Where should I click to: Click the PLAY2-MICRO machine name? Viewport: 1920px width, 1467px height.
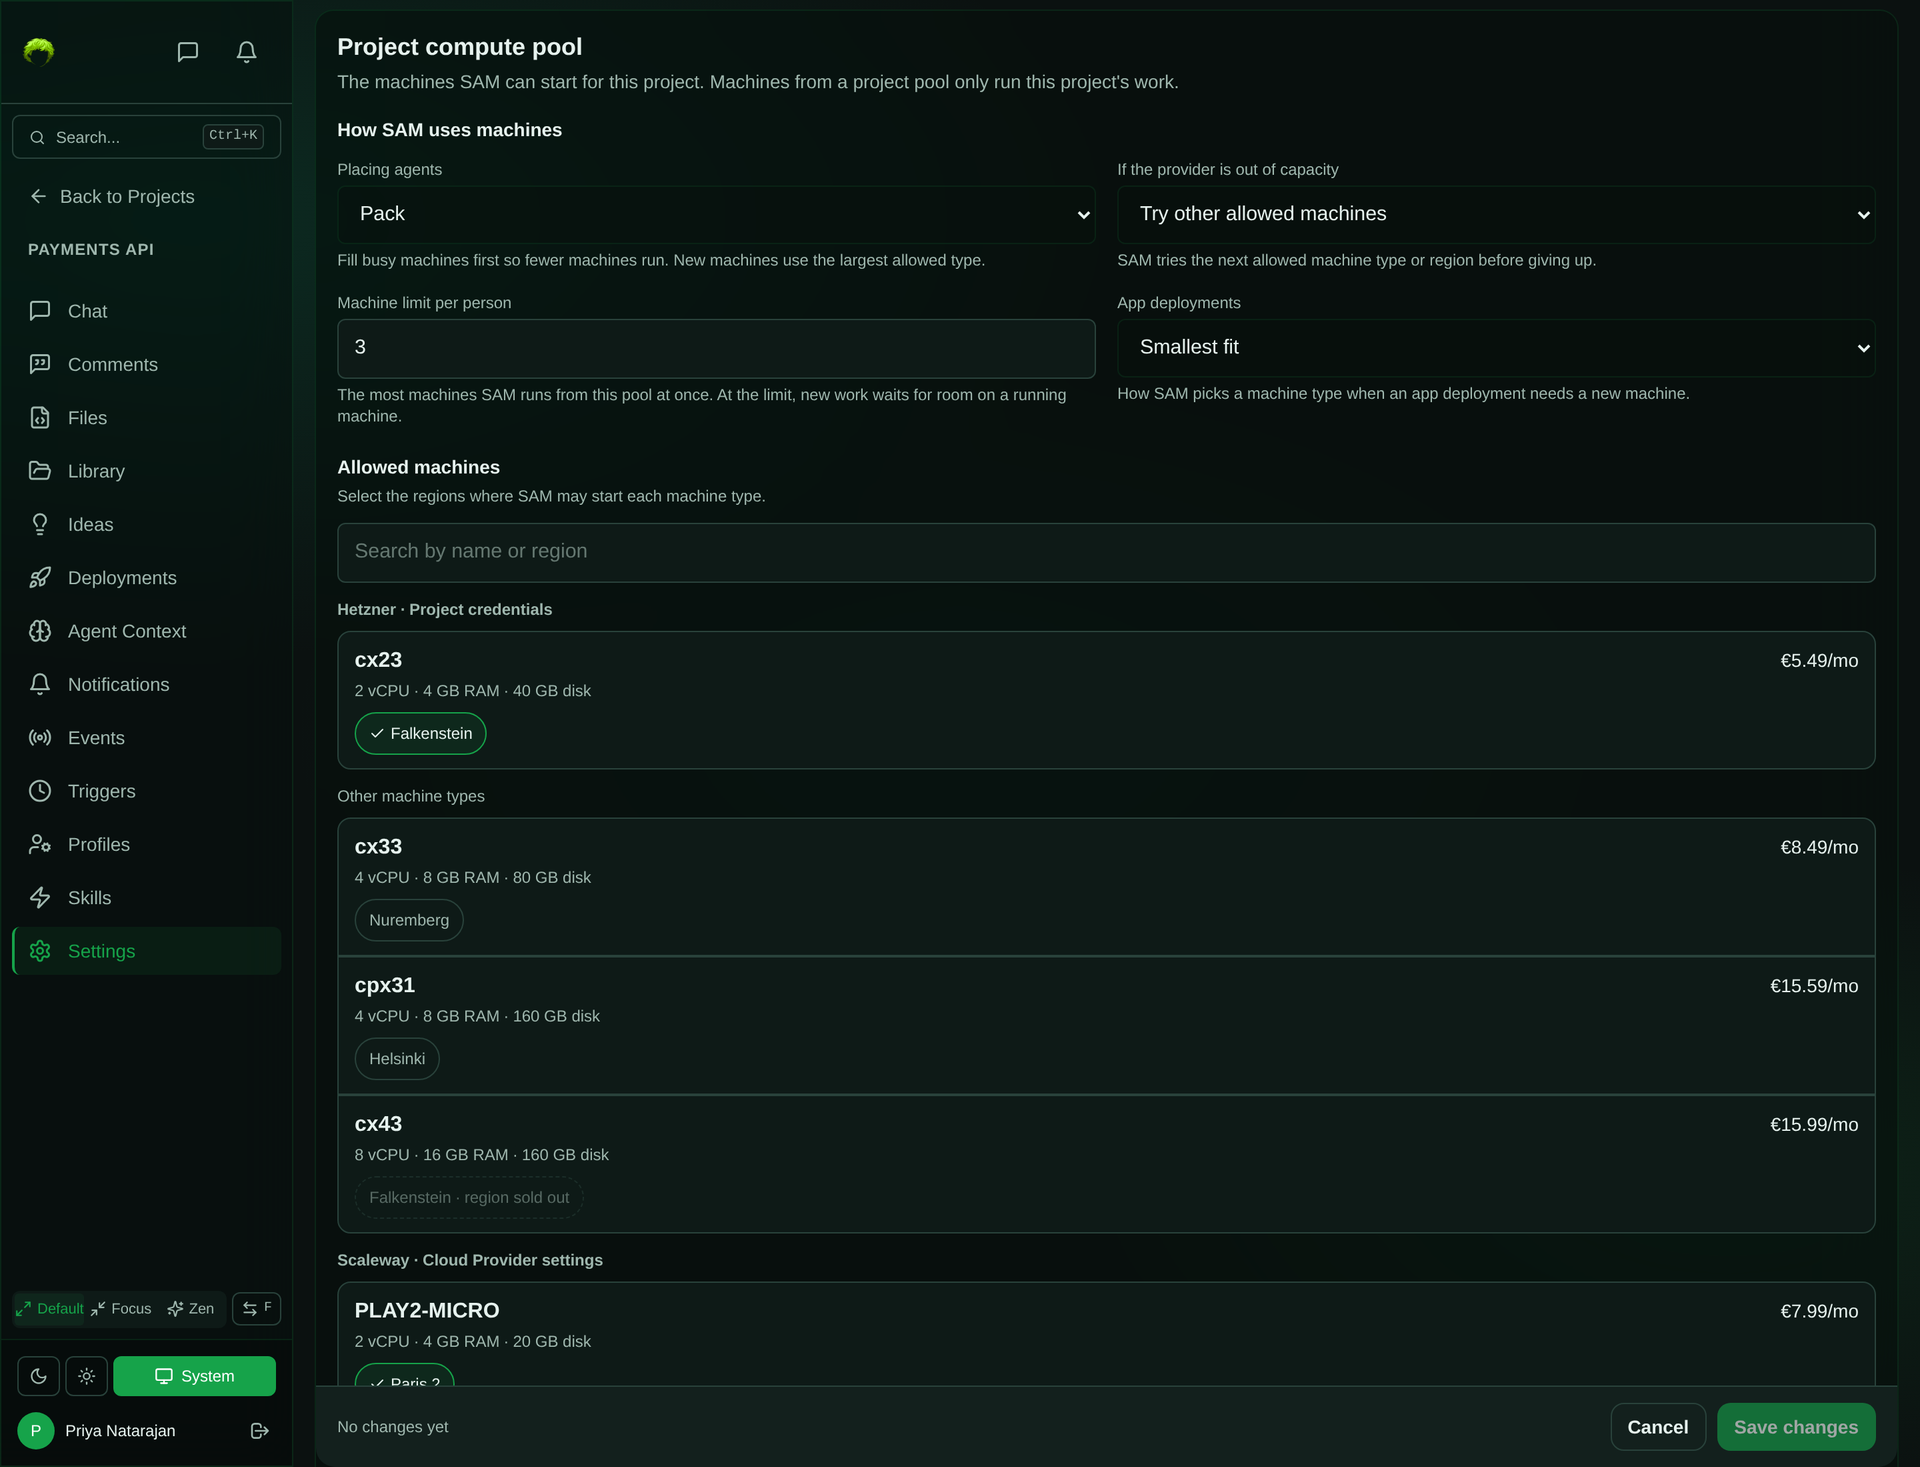(427, 1310)
